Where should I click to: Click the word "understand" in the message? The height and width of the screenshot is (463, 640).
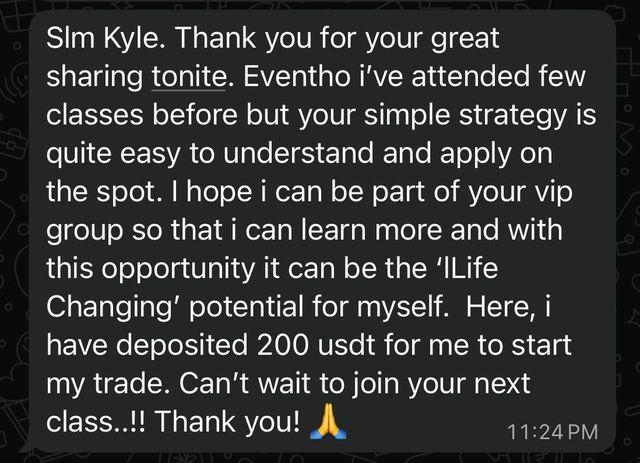pyautogui.click(x=298, y=153)
